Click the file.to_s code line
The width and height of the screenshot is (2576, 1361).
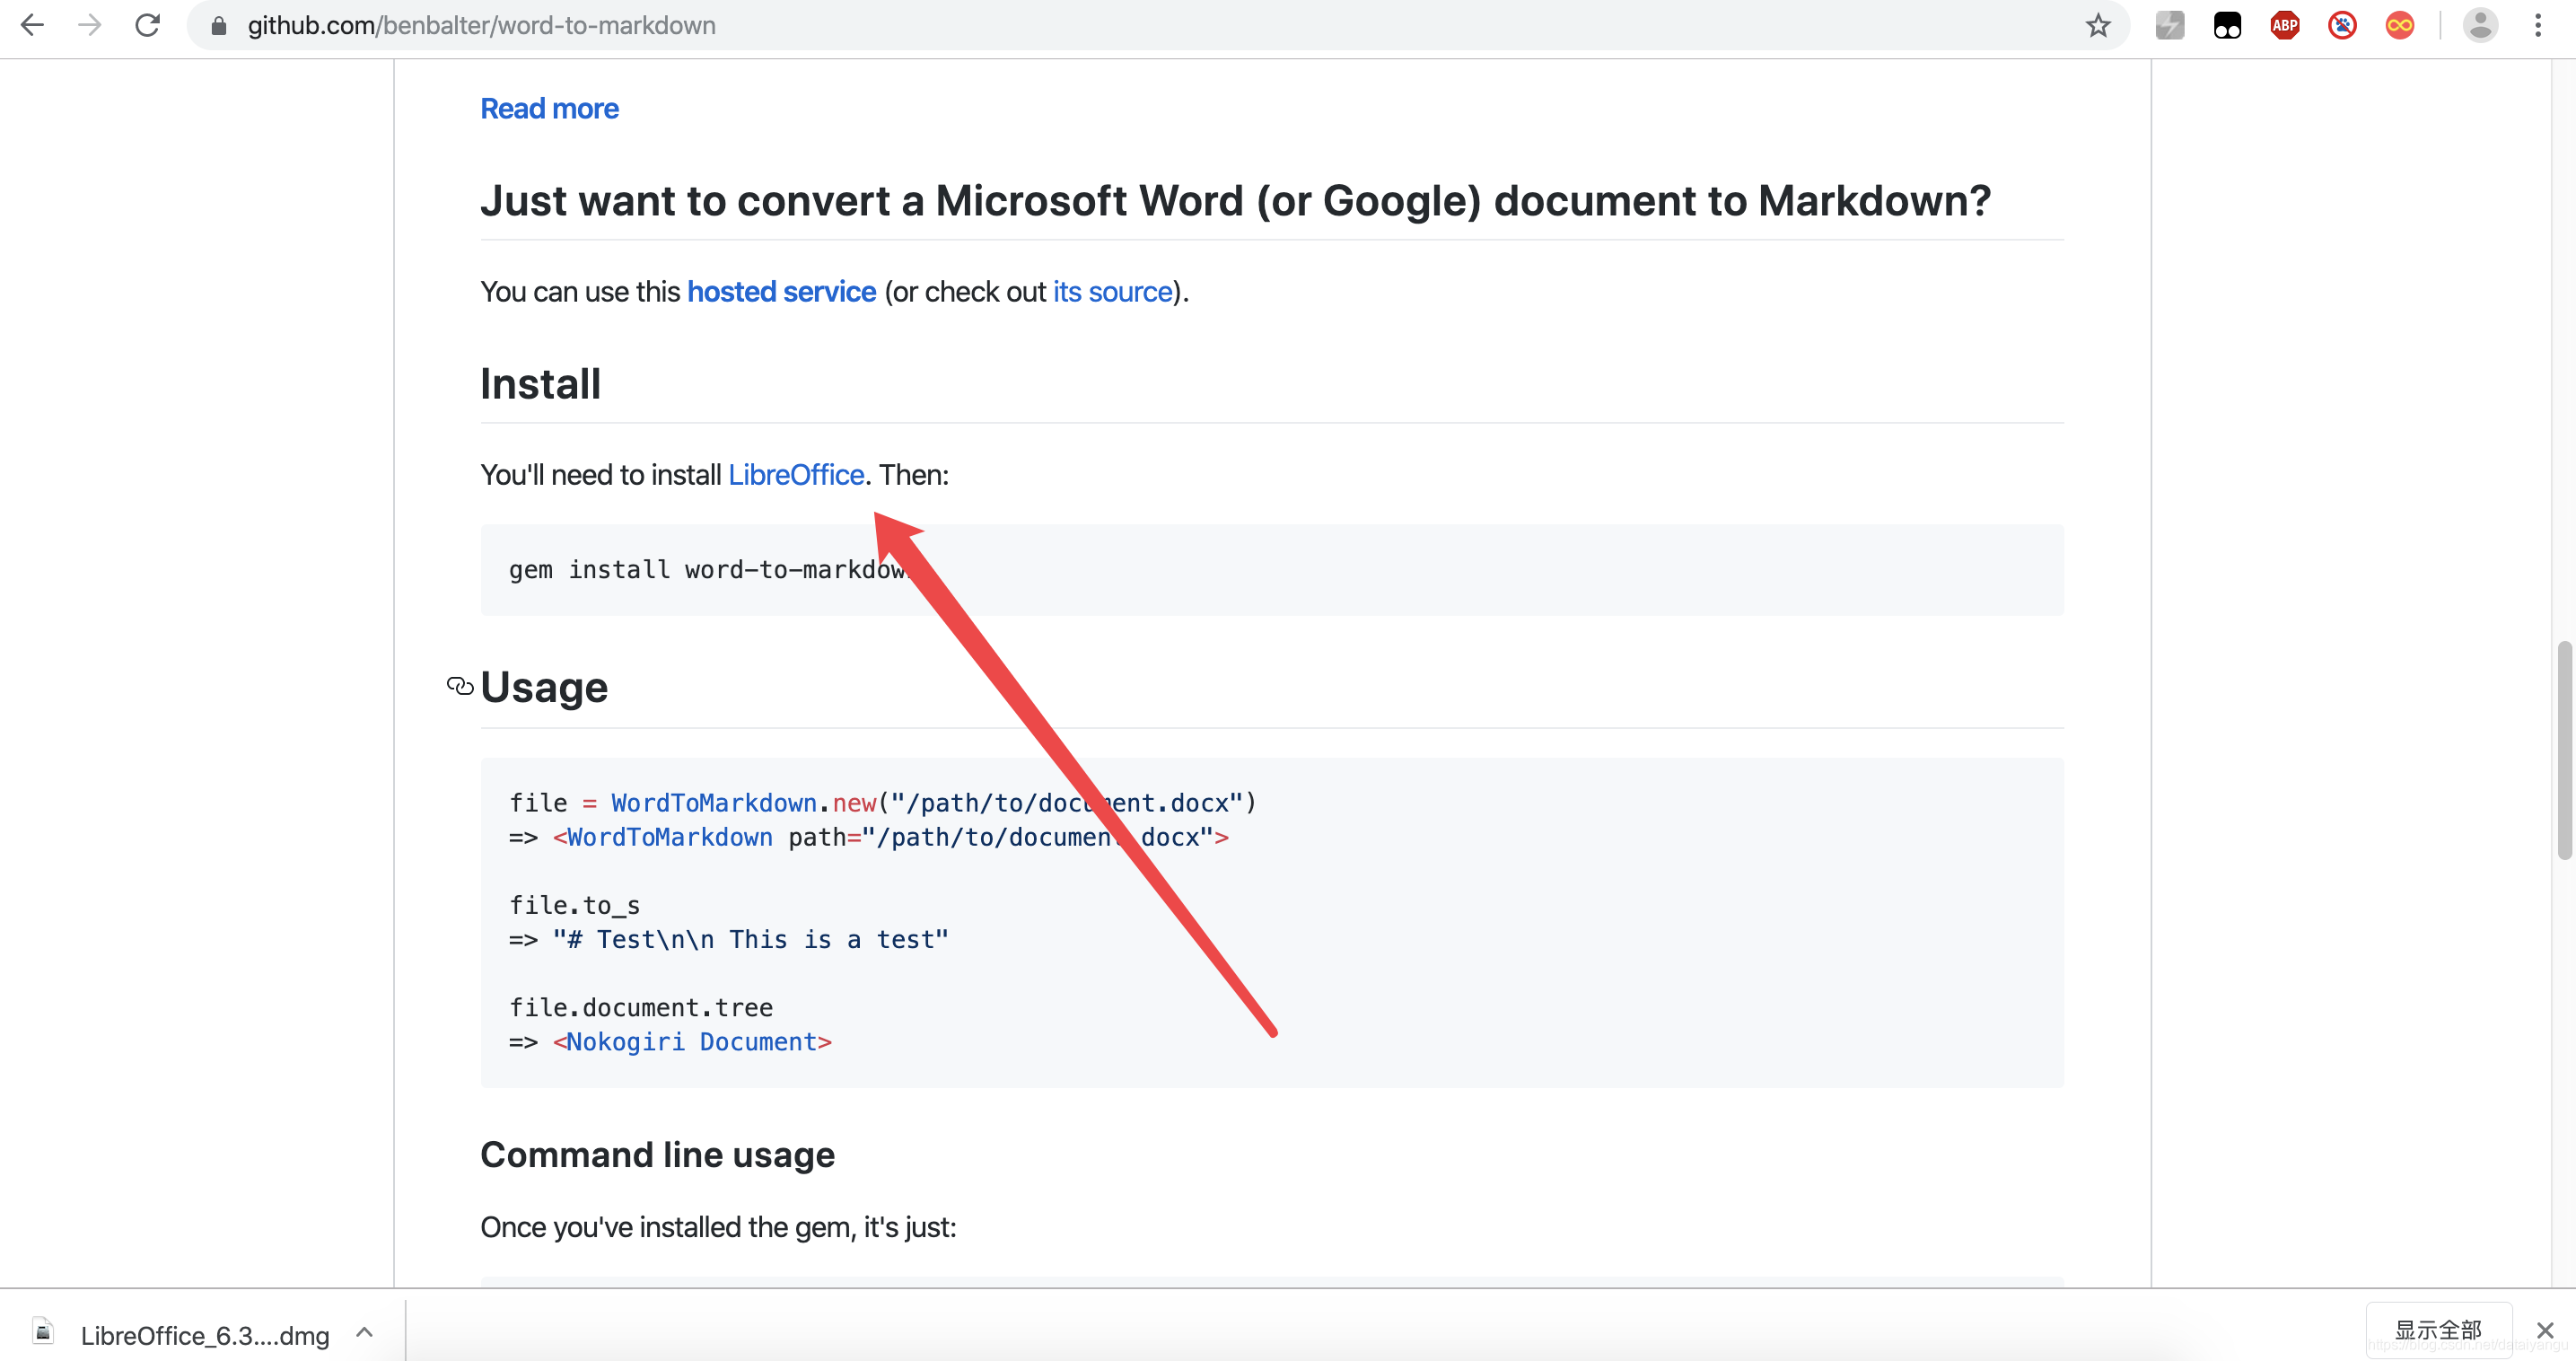[575, 905]
